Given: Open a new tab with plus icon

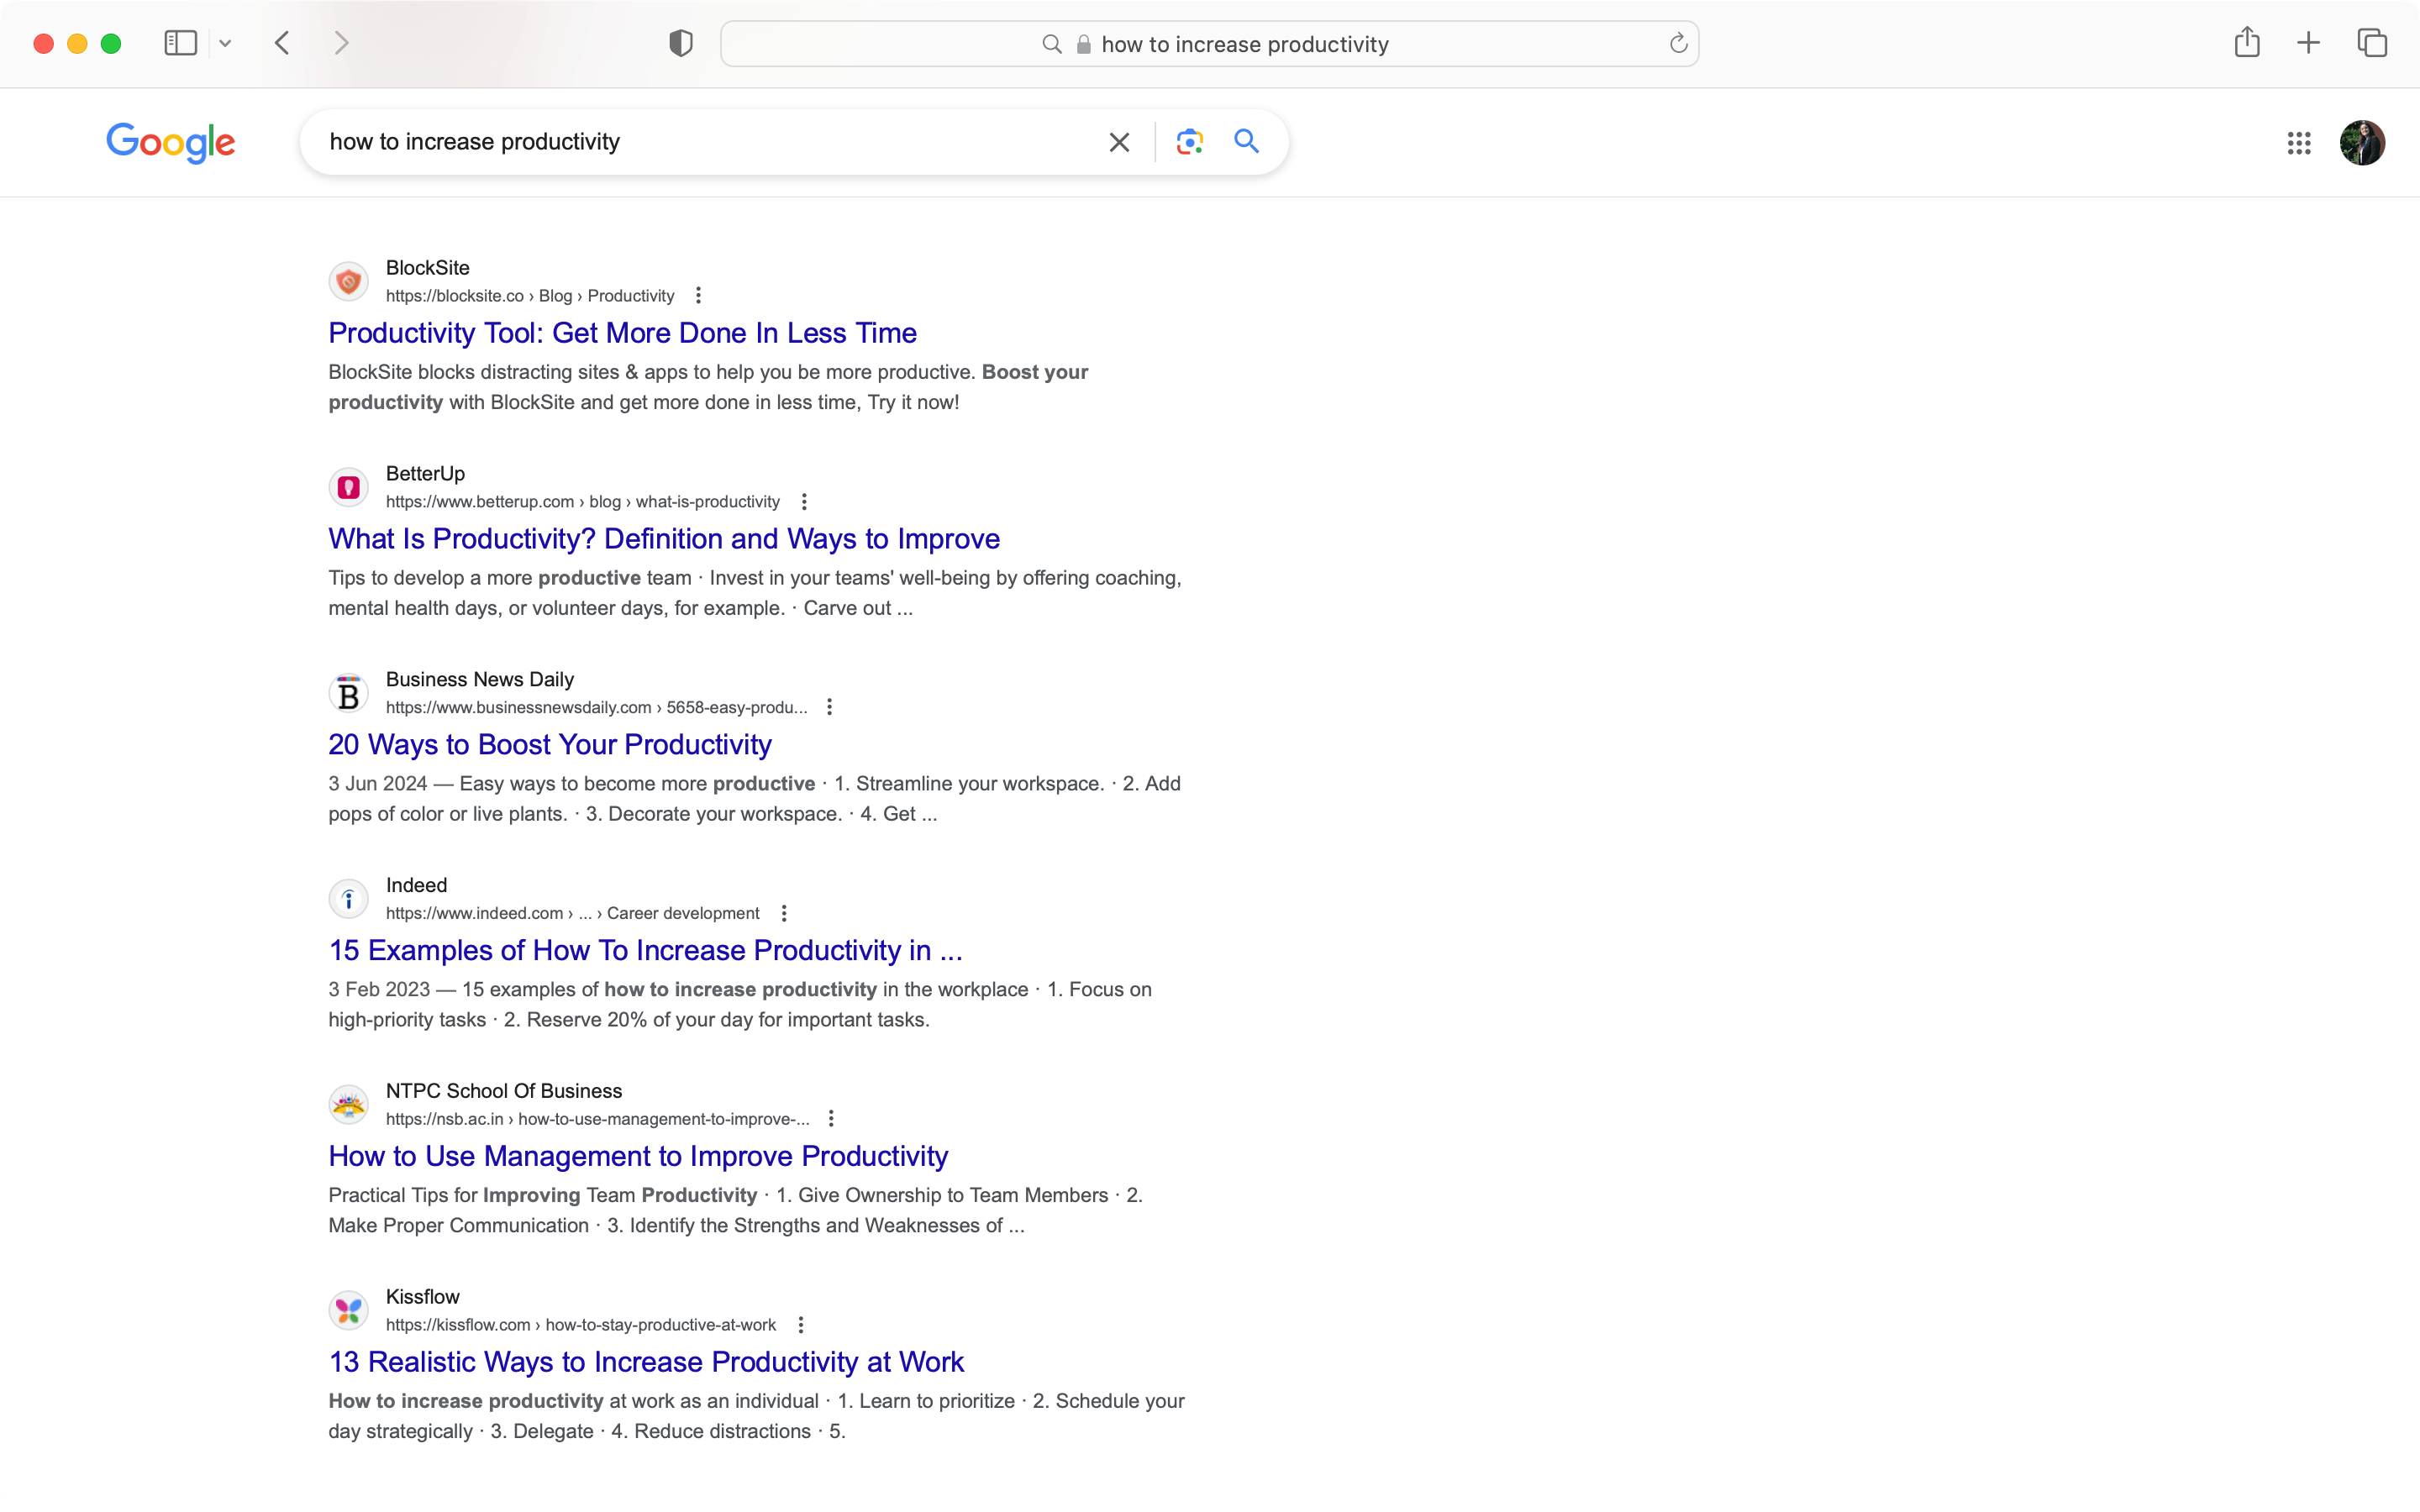Looking at the screenshot, I should tap(2308, 43).
